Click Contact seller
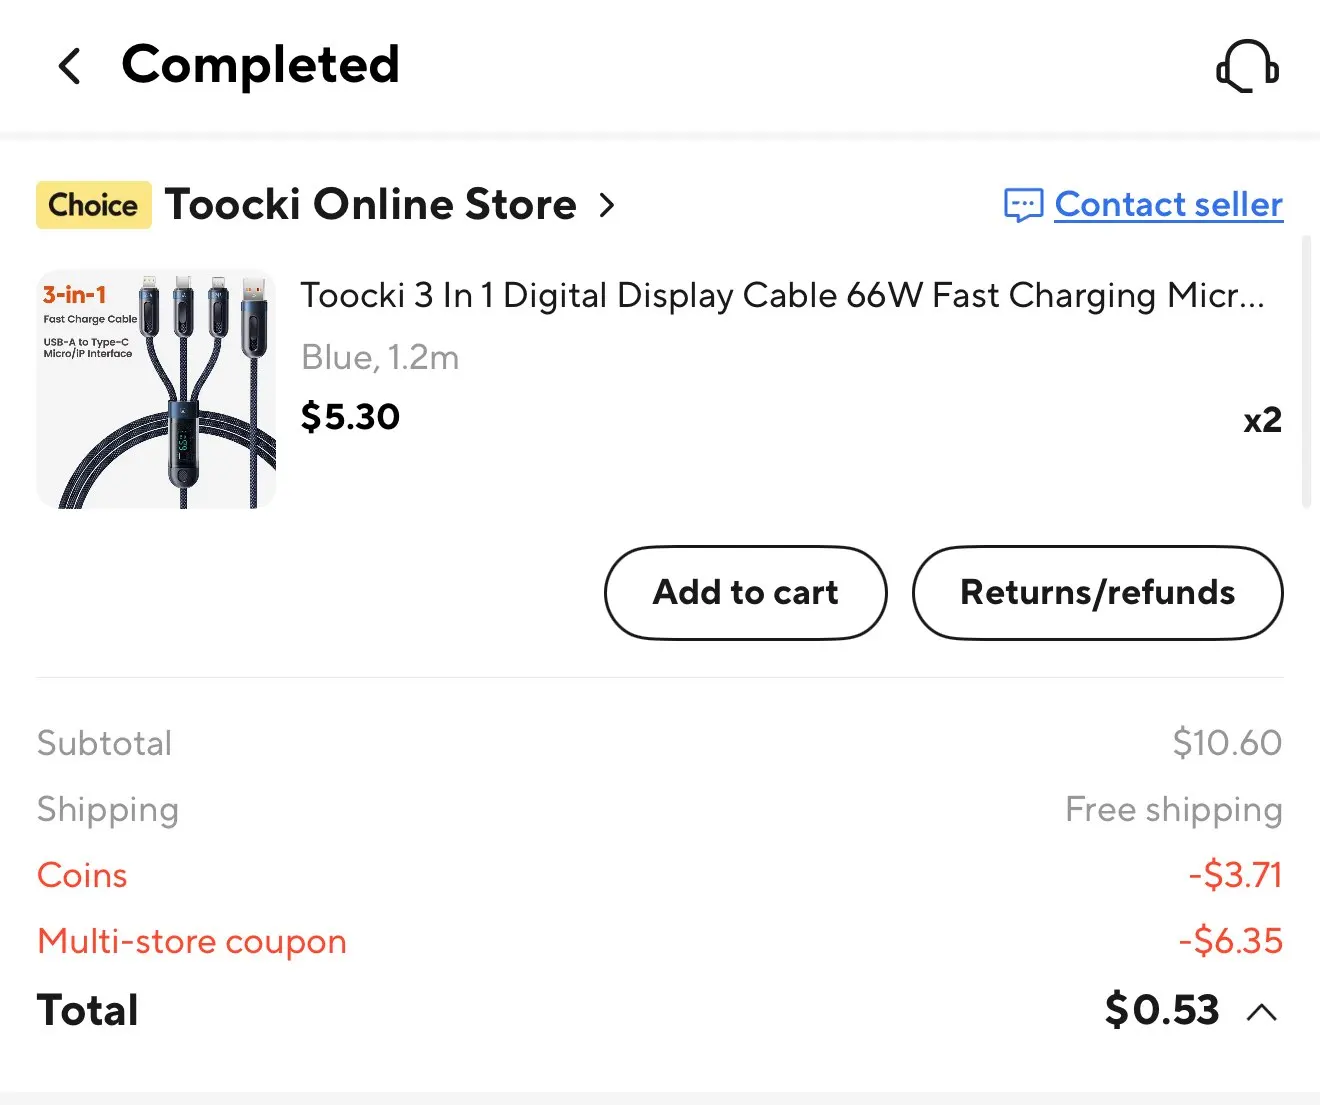 pyautogui.click(x=1168, y=204)
